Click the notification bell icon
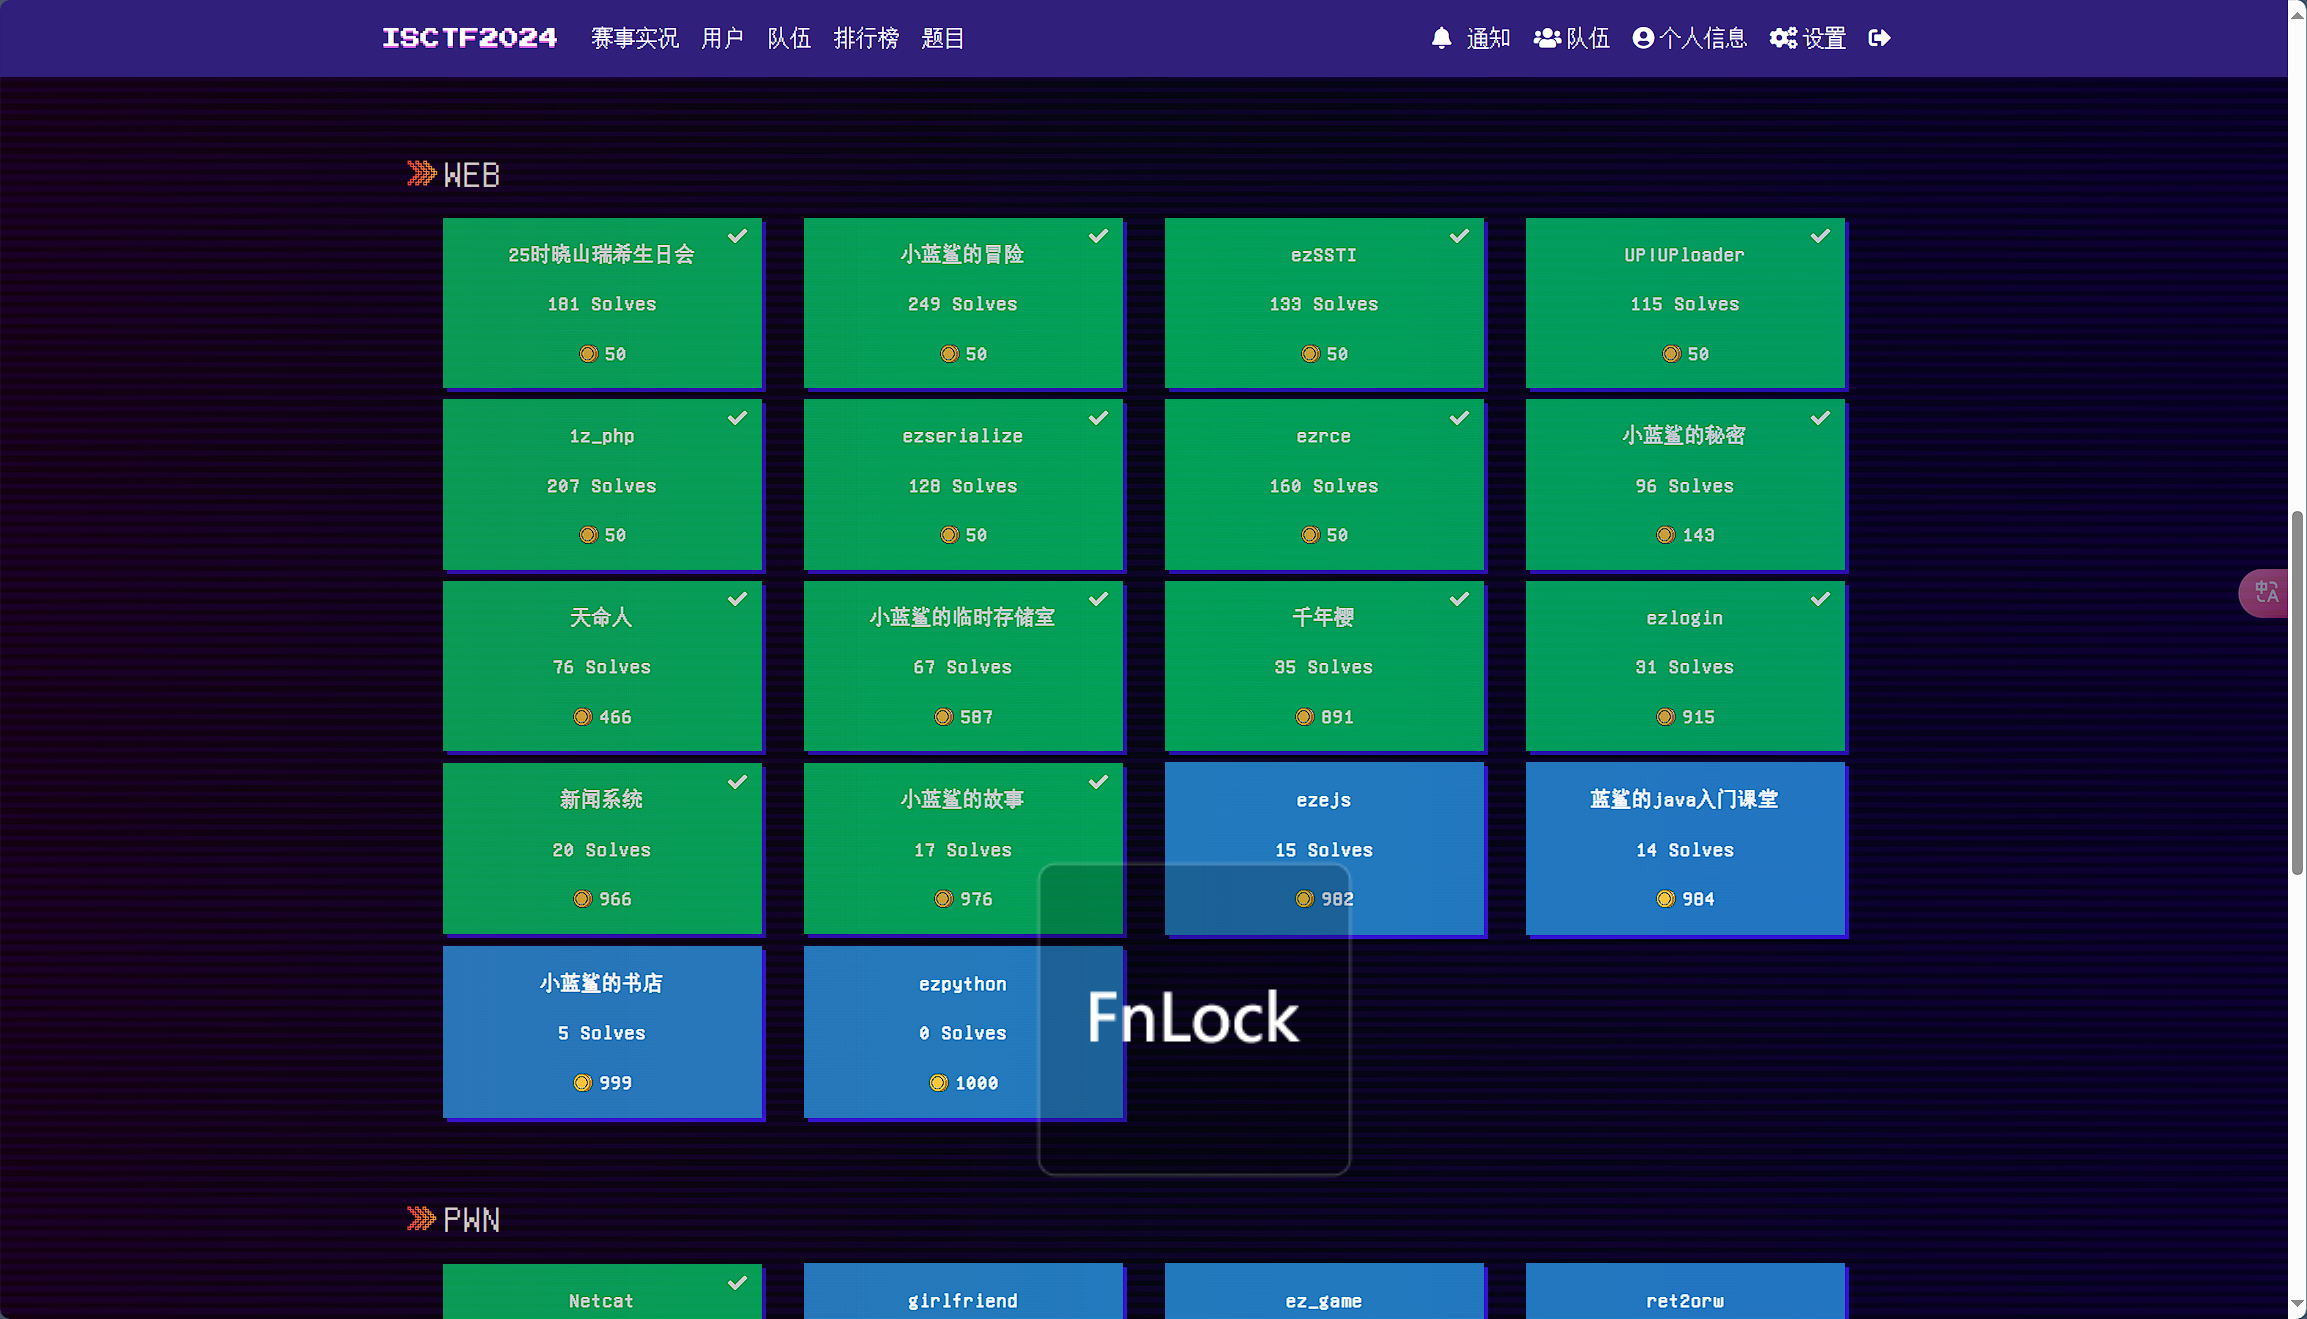2307x1319 pixels. [x=1441, y=38]
